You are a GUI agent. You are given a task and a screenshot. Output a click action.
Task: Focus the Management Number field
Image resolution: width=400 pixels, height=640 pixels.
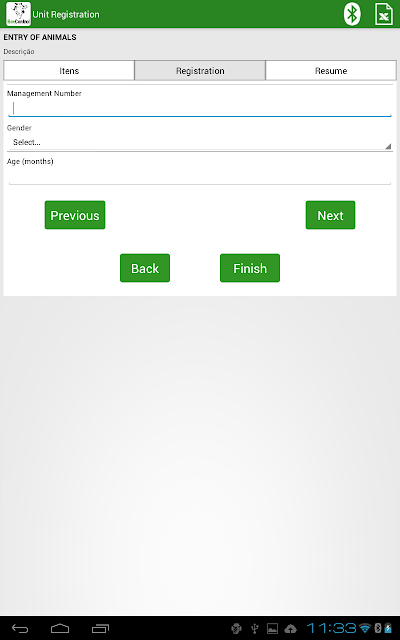point(200,109)
